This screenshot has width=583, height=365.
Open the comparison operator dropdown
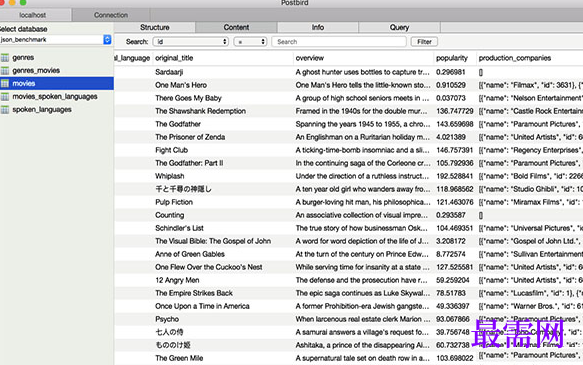[250, 42]
